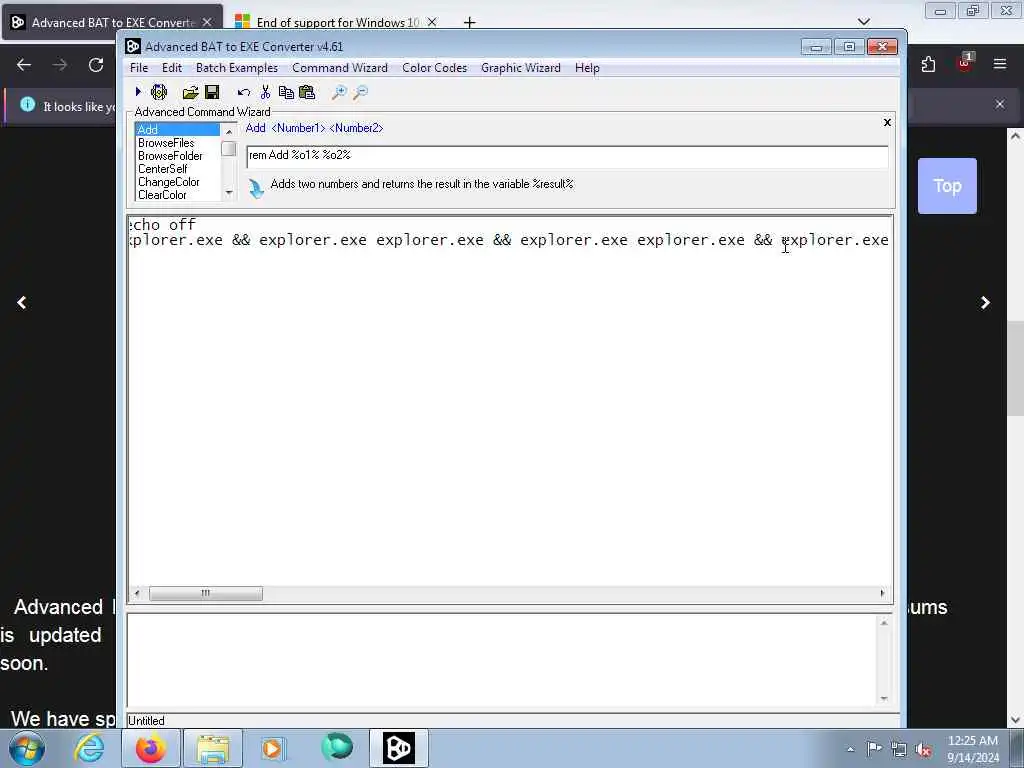Click the 'echo off' line in editor
The width and height of the screenshot is (1024, 768).
[x=163, y=225]
